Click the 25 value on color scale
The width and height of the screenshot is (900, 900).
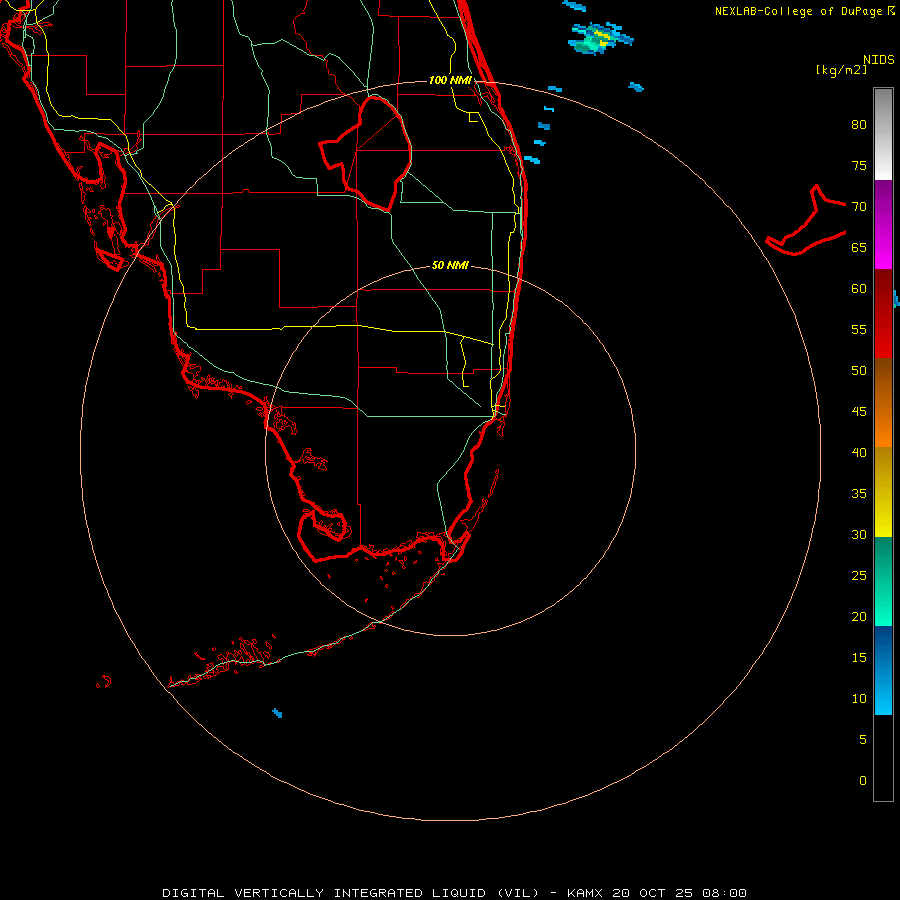[x=859, y=576]
